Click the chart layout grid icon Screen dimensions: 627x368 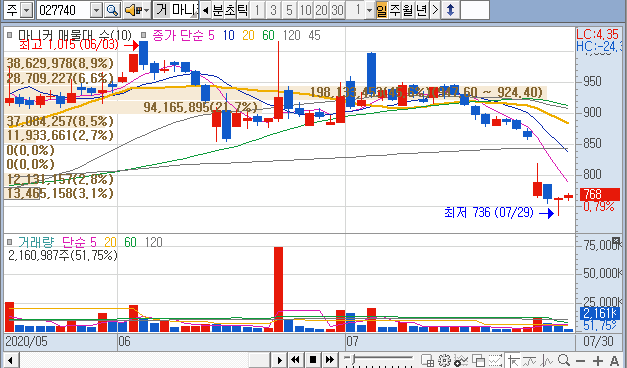pos(427,361)
